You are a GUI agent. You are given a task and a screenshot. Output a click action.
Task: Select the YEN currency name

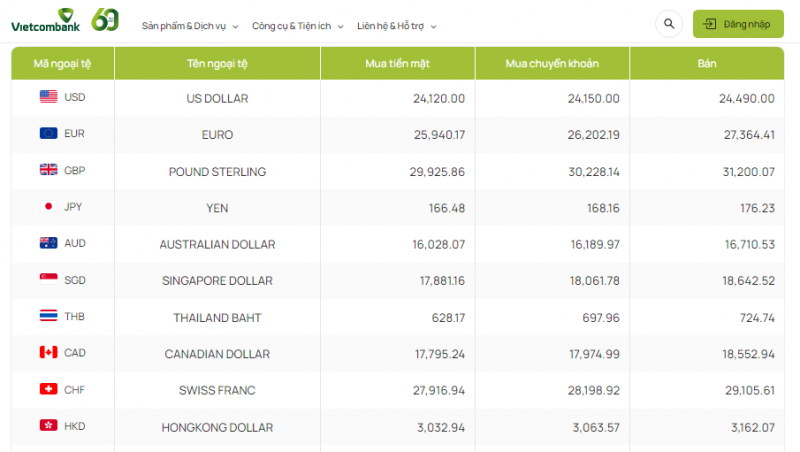pos(217,208)
